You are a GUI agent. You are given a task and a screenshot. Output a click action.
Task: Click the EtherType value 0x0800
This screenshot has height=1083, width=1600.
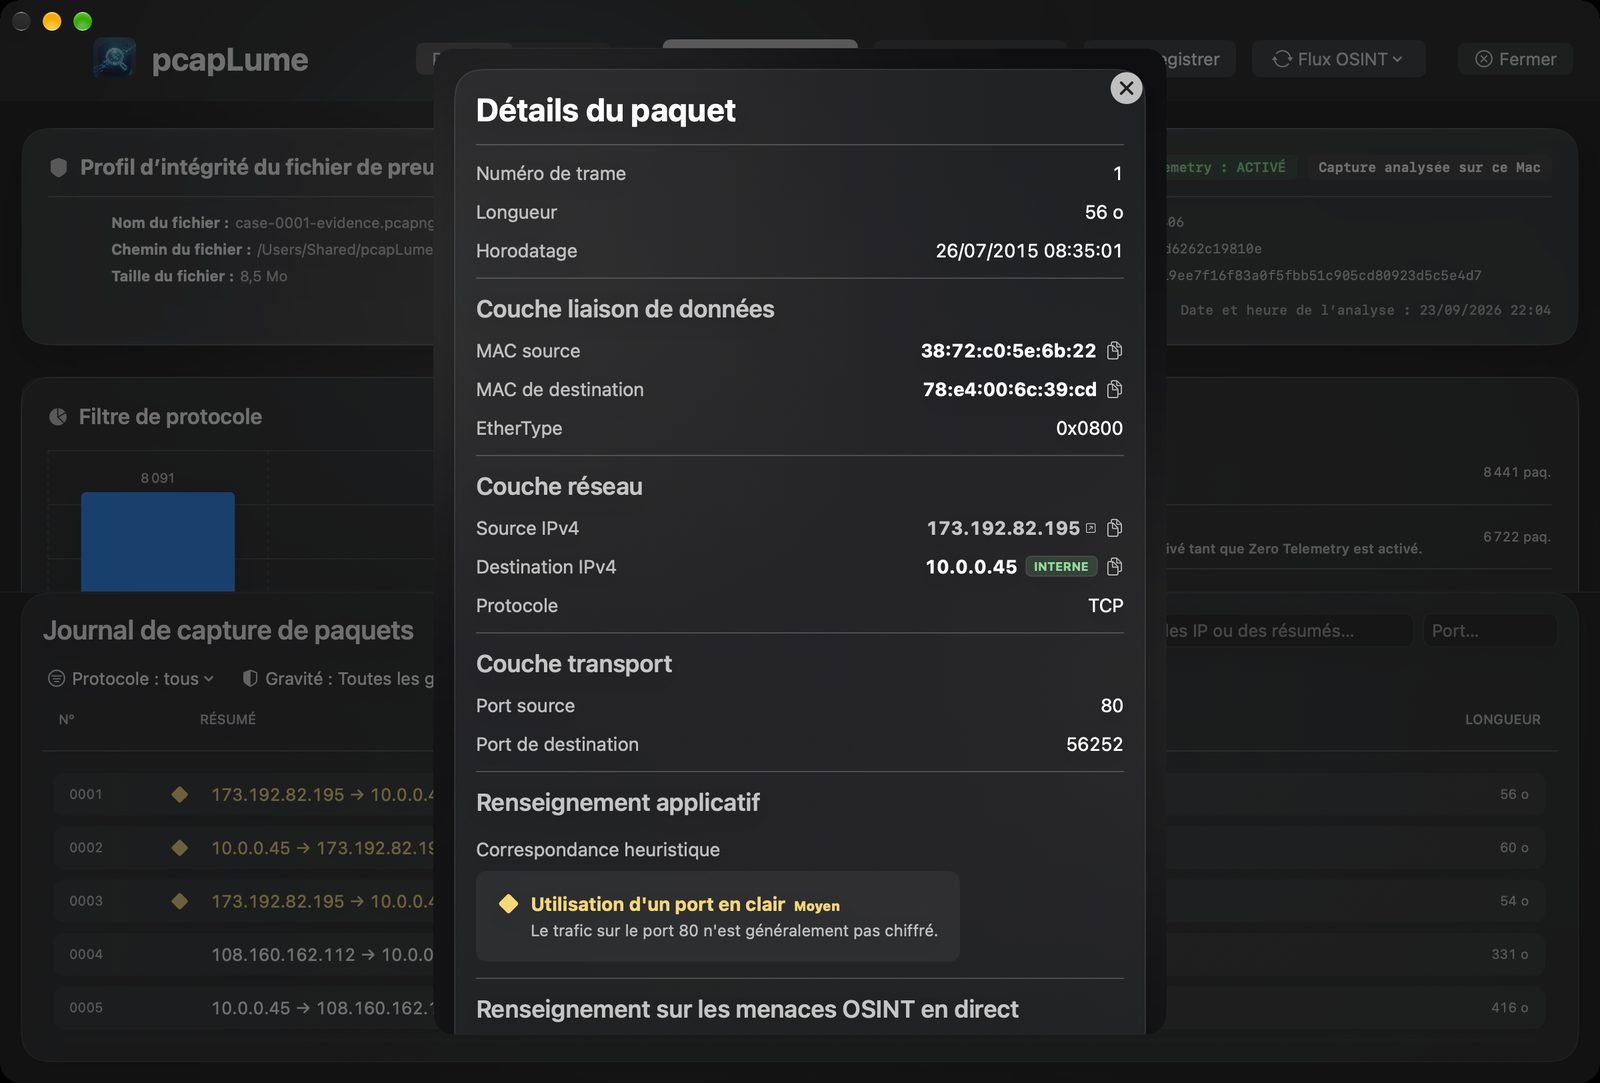[x=1089, y=428]
